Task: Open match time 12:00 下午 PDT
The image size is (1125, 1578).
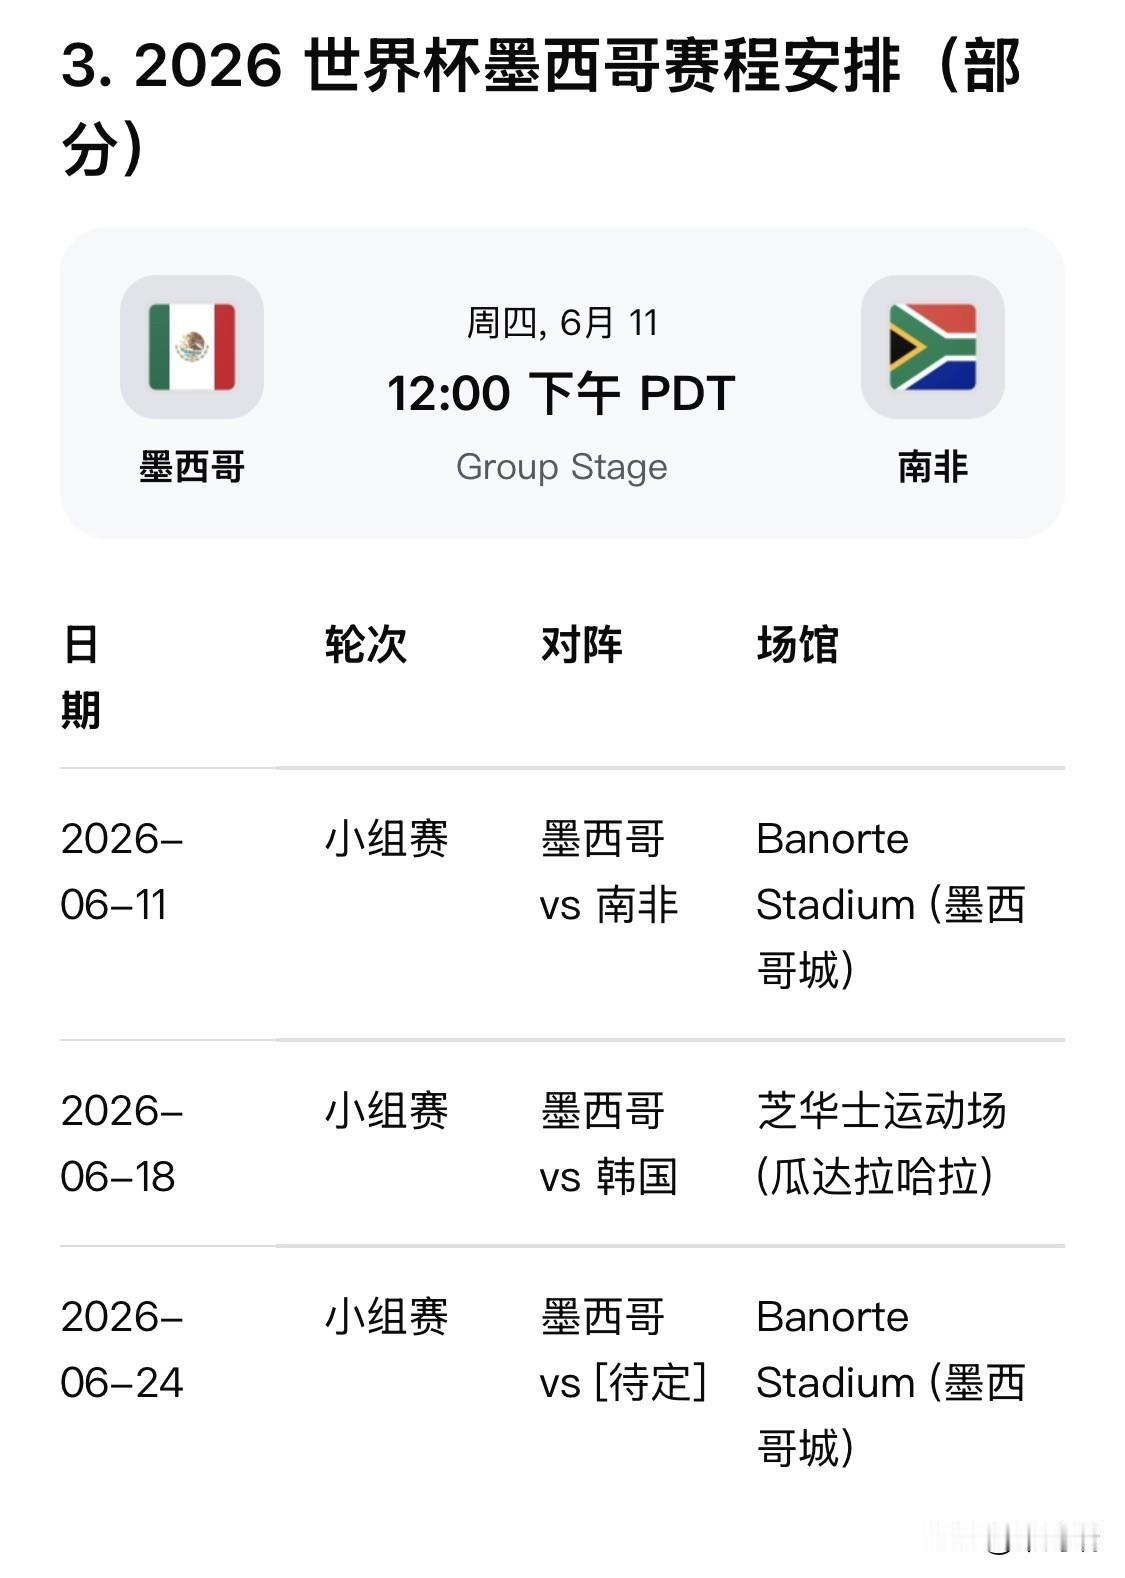Action: [x=562, y=393]
